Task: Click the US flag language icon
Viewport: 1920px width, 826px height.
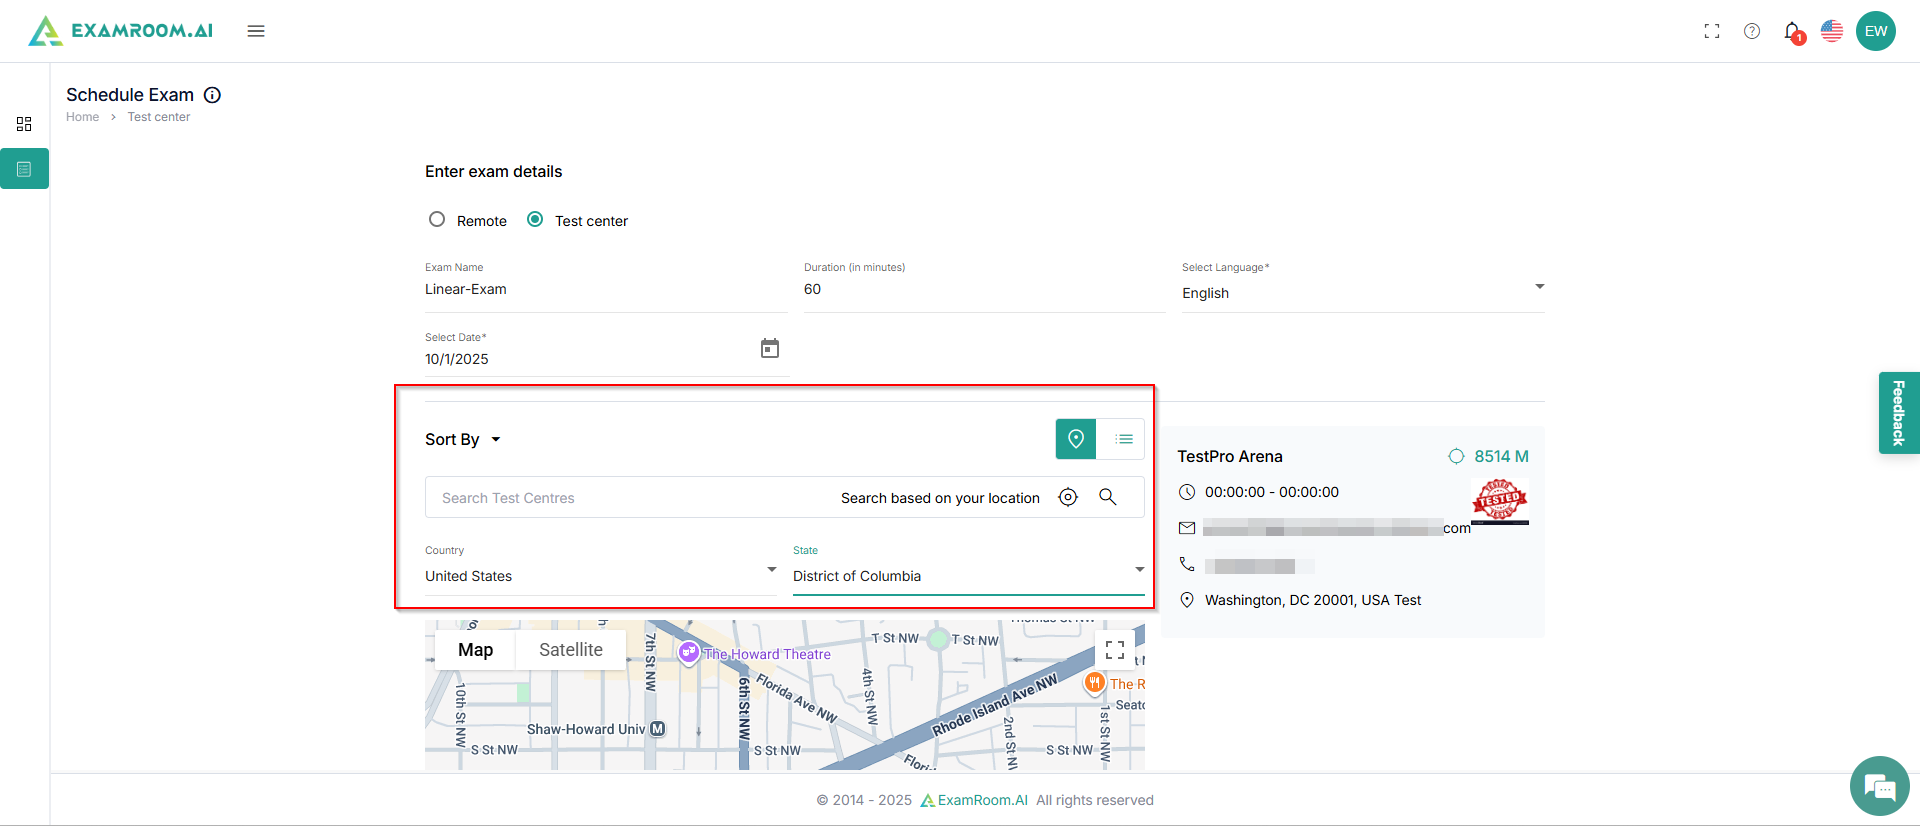Action: click(x=1832, y=31)
